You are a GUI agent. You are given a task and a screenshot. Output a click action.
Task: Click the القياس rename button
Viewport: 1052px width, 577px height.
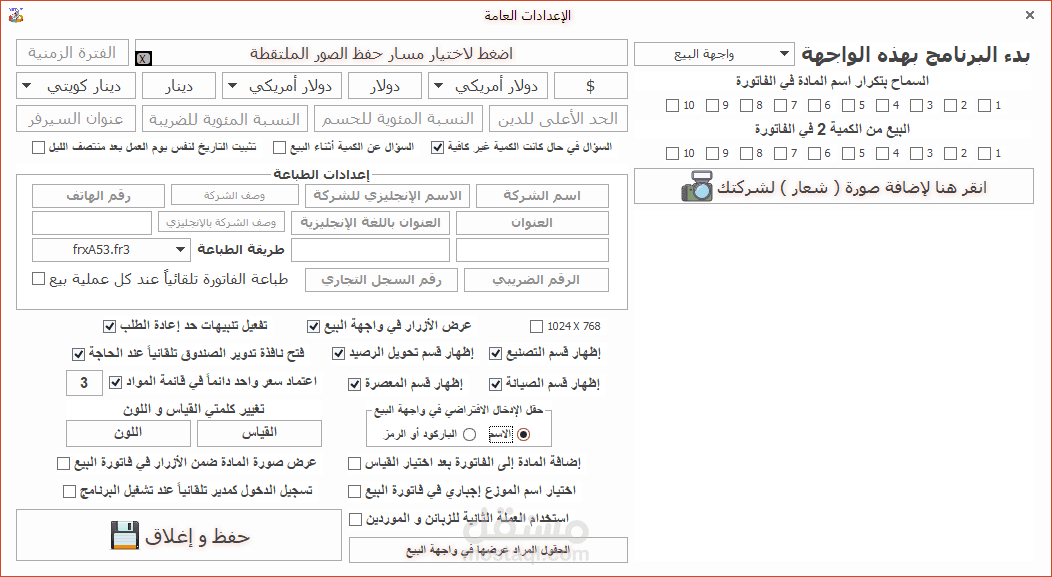(x=259, y=433)
